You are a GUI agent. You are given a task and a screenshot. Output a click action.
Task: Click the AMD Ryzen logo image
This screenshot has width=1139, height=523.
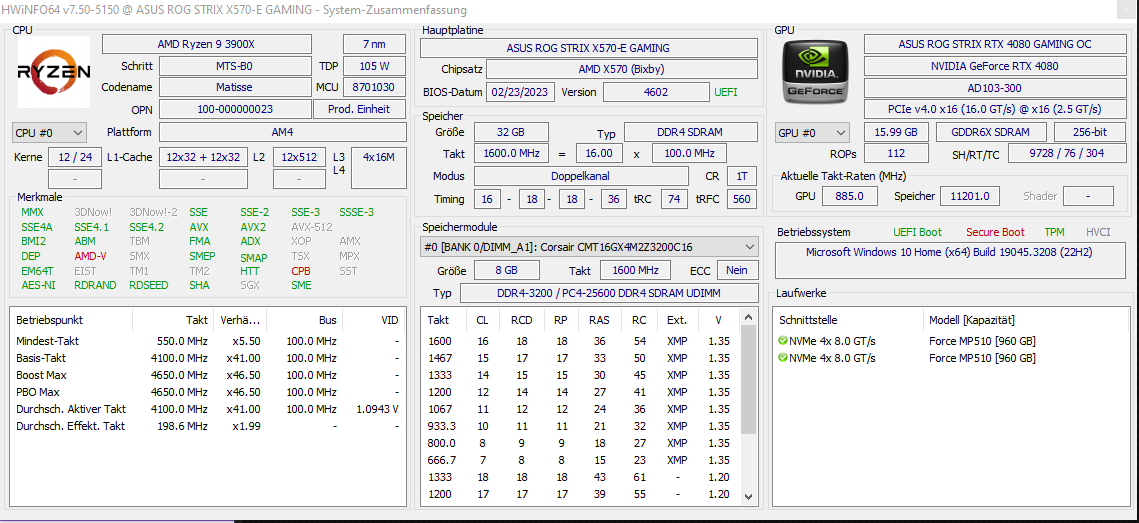point(54,72)
